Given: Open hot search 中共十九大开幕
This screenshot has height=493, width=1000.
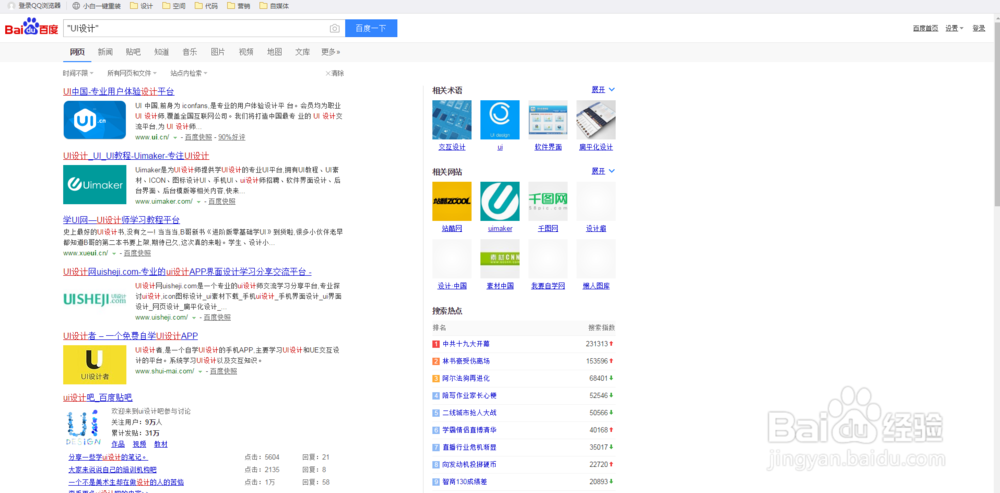Looking at the screenshot, I should point(466,344).
